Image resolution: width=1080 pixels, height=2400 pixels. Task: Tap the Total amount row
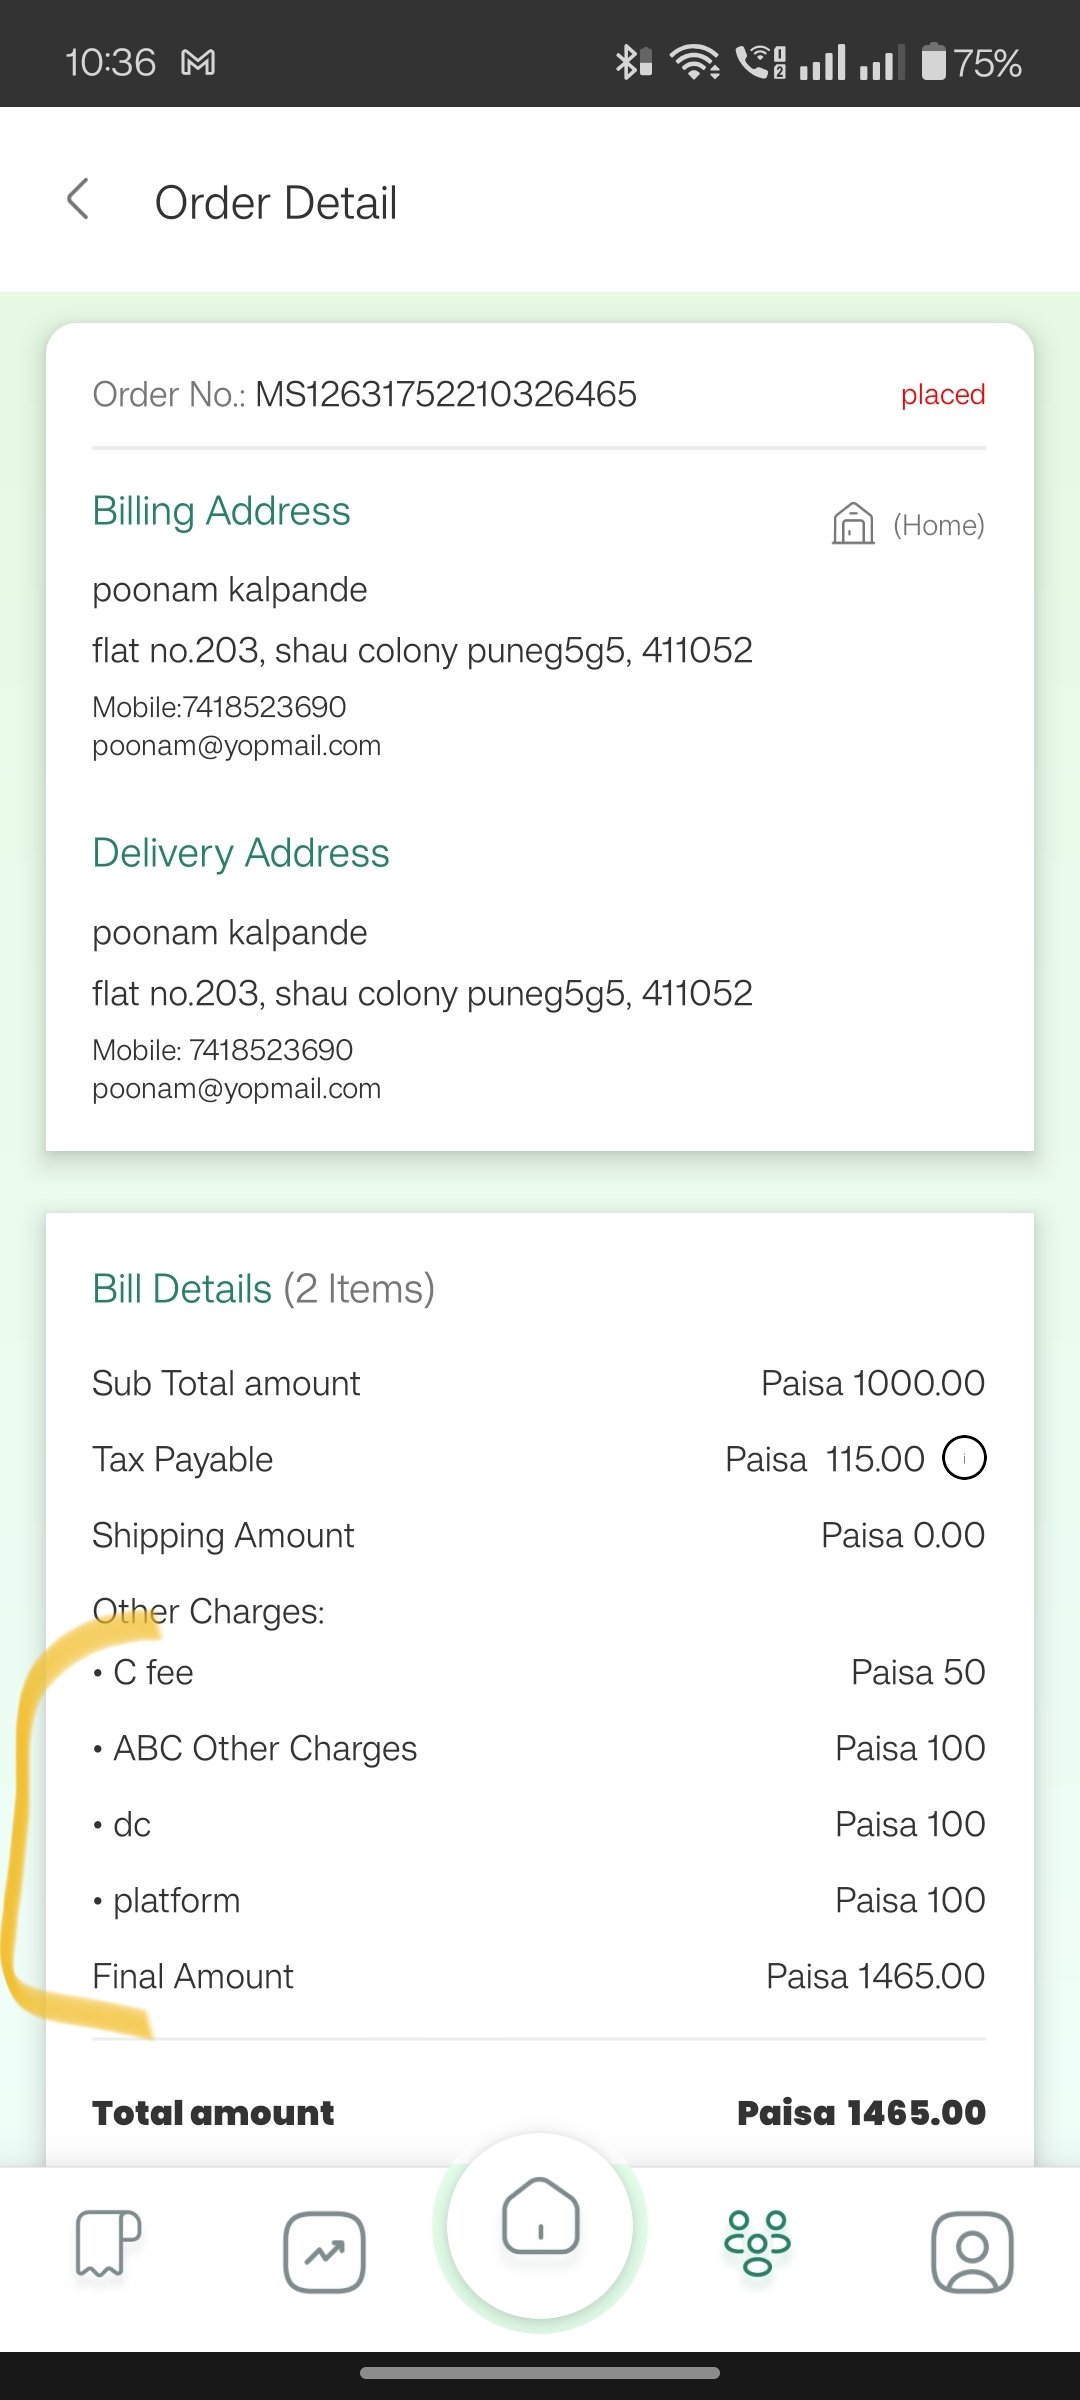pyautogui.click(x=538, y=2112)
